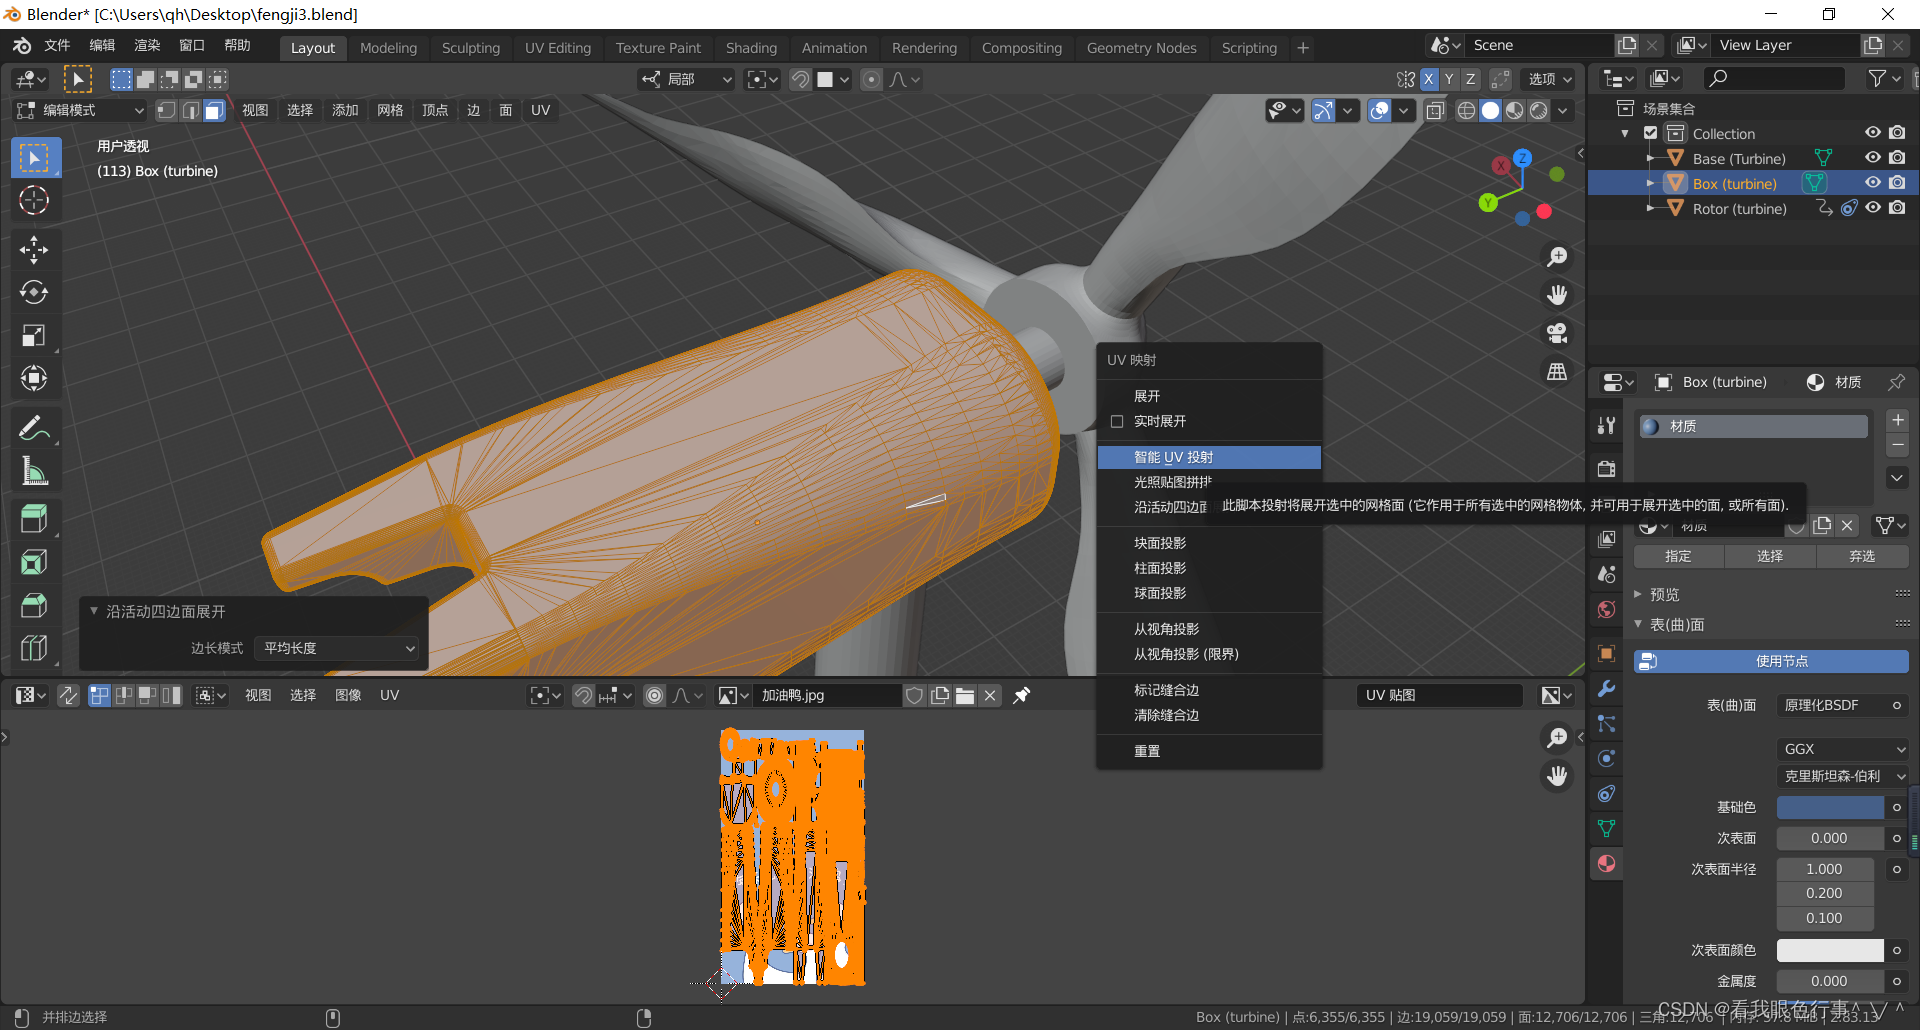Click the viewport pan hand icon

pos(1557,295)
